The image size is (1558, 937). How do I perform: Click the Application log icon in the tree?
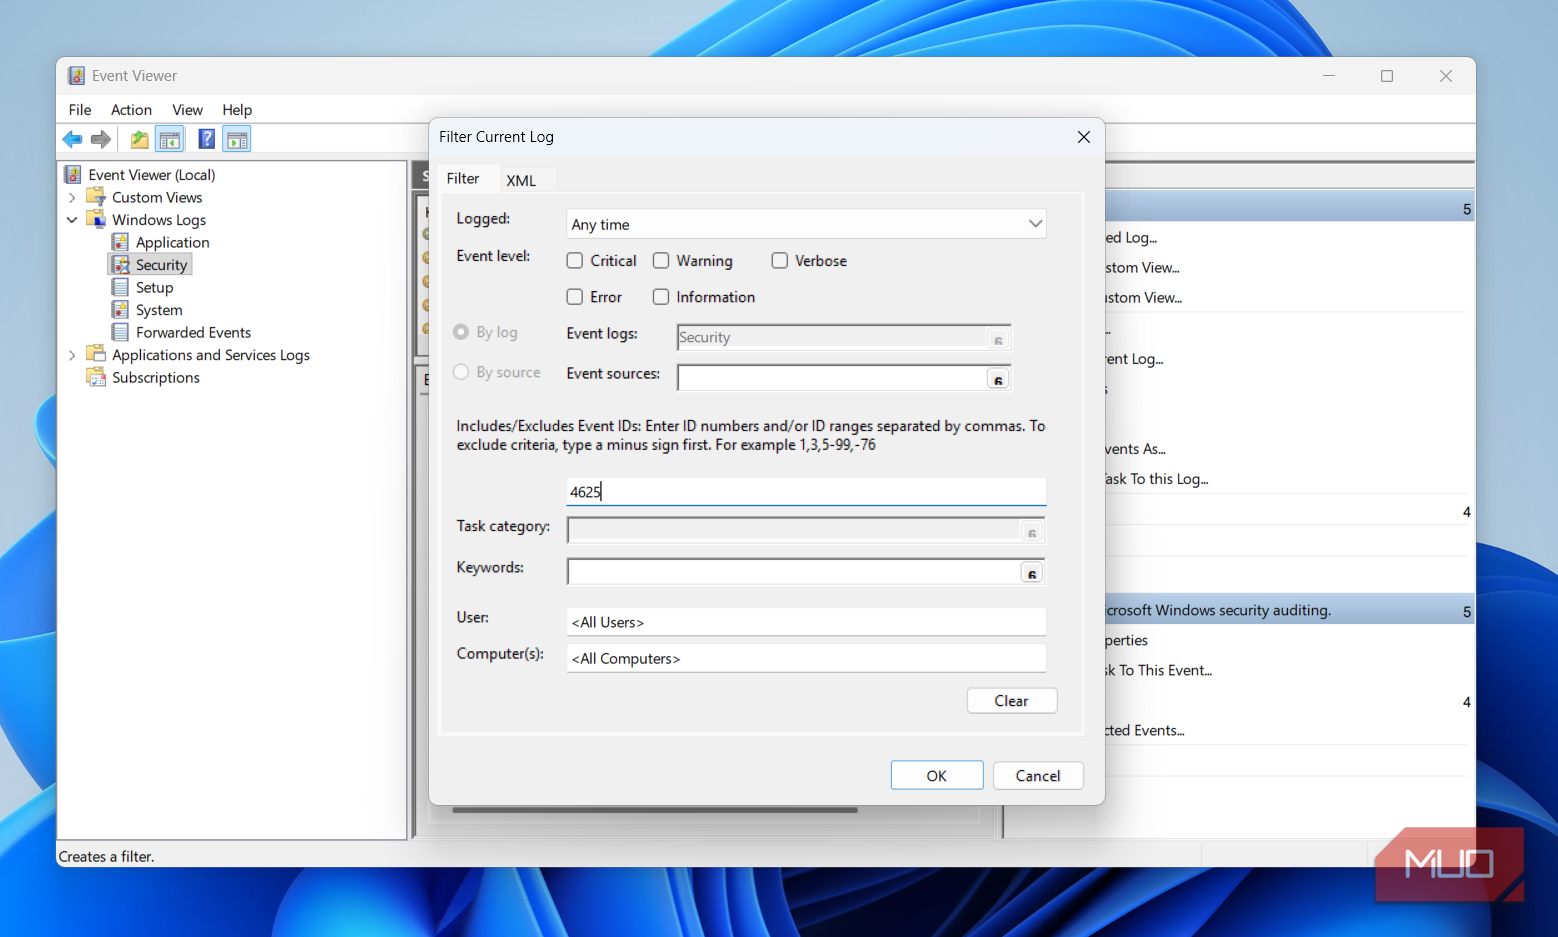(120, 242)
